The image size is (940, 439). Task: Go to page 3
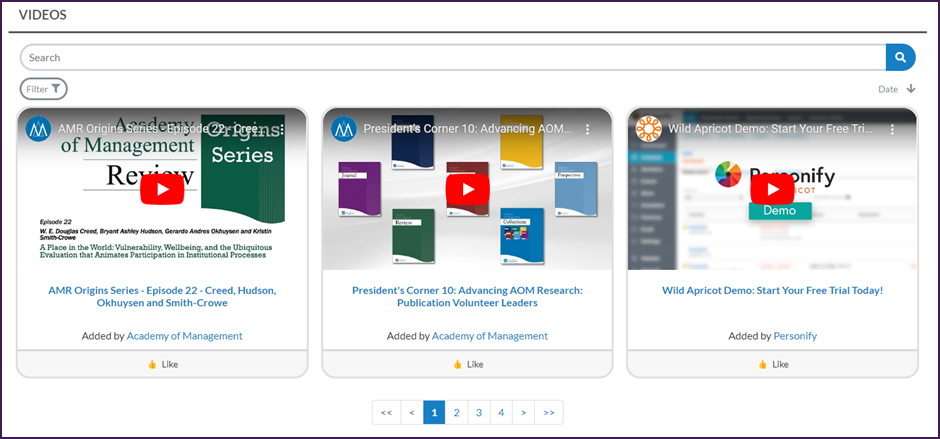tap(478, 413)
